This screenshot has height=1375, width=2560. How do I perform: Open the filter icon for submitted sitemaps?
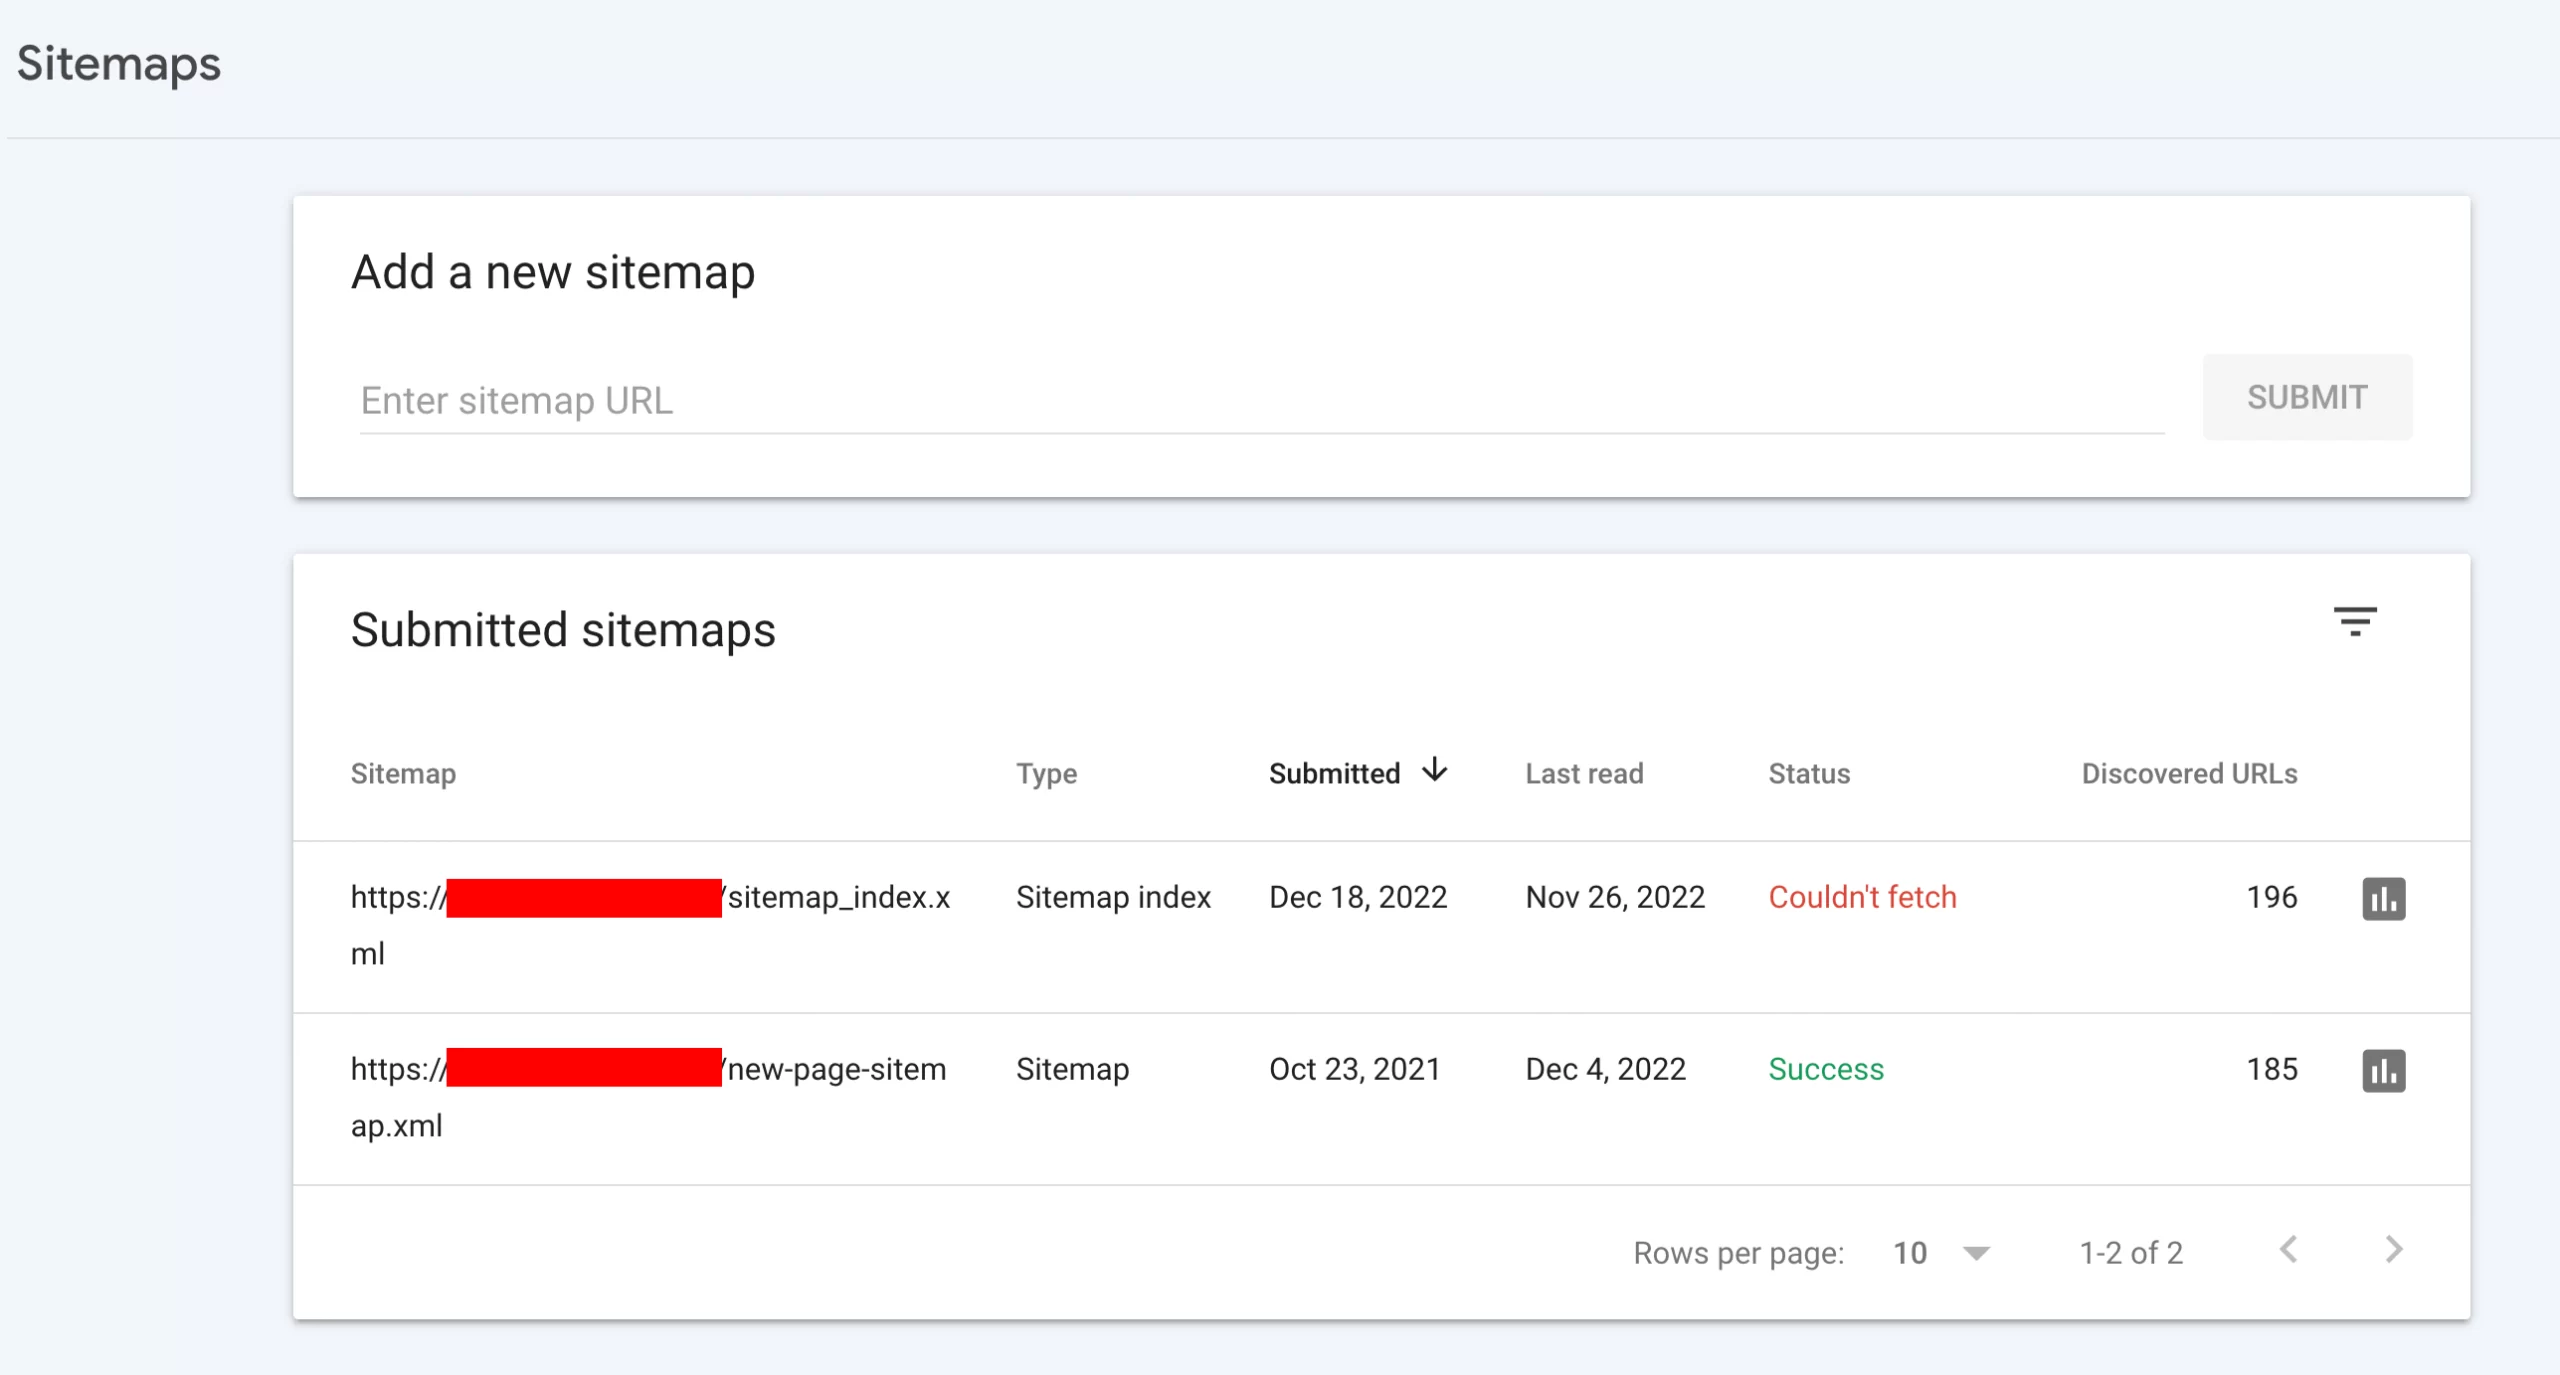[x=2354, y=622]
